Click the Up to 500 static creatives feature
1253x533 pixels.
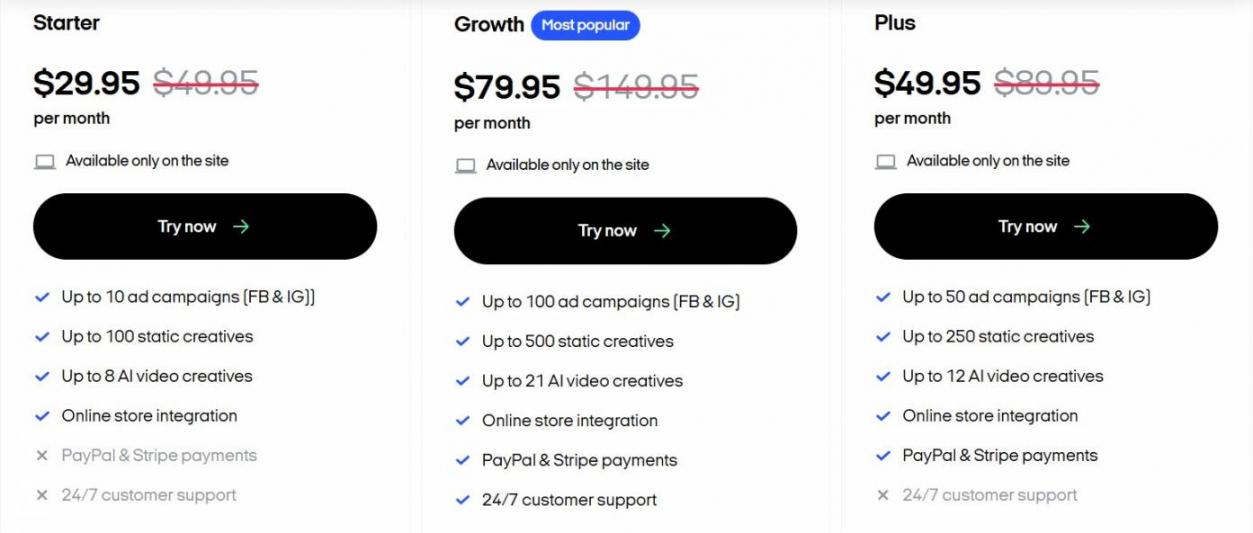tap(577, 341)
